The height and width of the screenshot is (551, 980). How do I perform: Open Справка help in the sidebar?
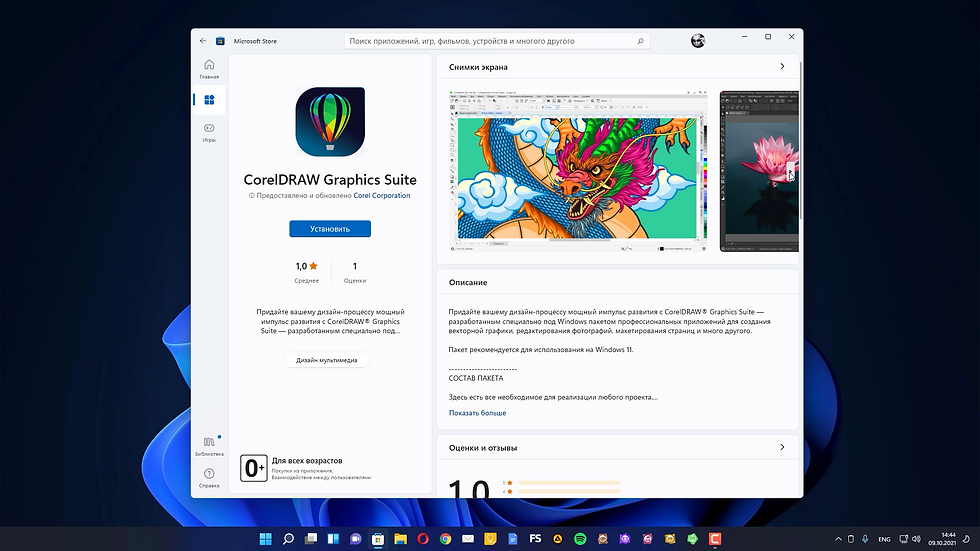[x=209, y=478]
